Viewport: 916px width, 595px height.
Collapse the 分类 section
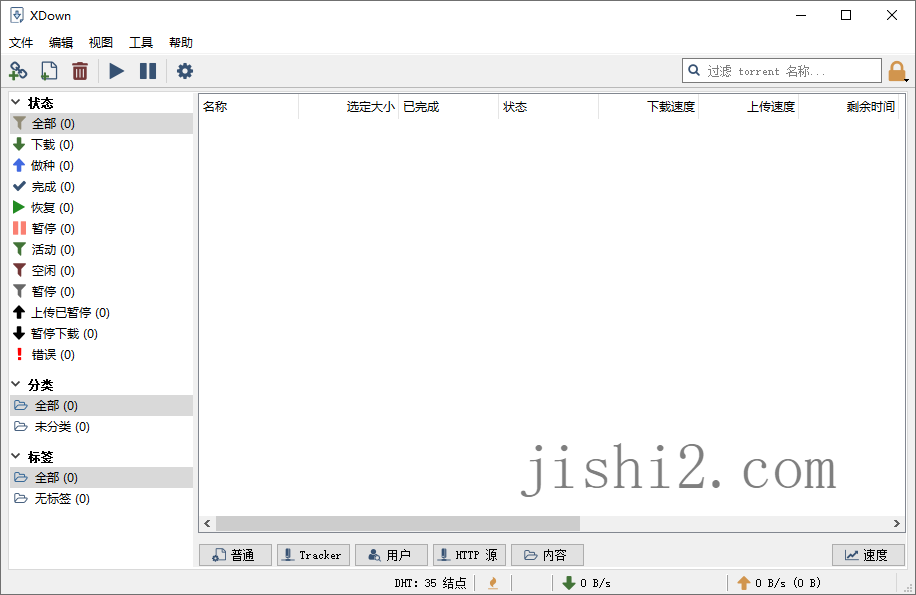click(x=16, y=385)
